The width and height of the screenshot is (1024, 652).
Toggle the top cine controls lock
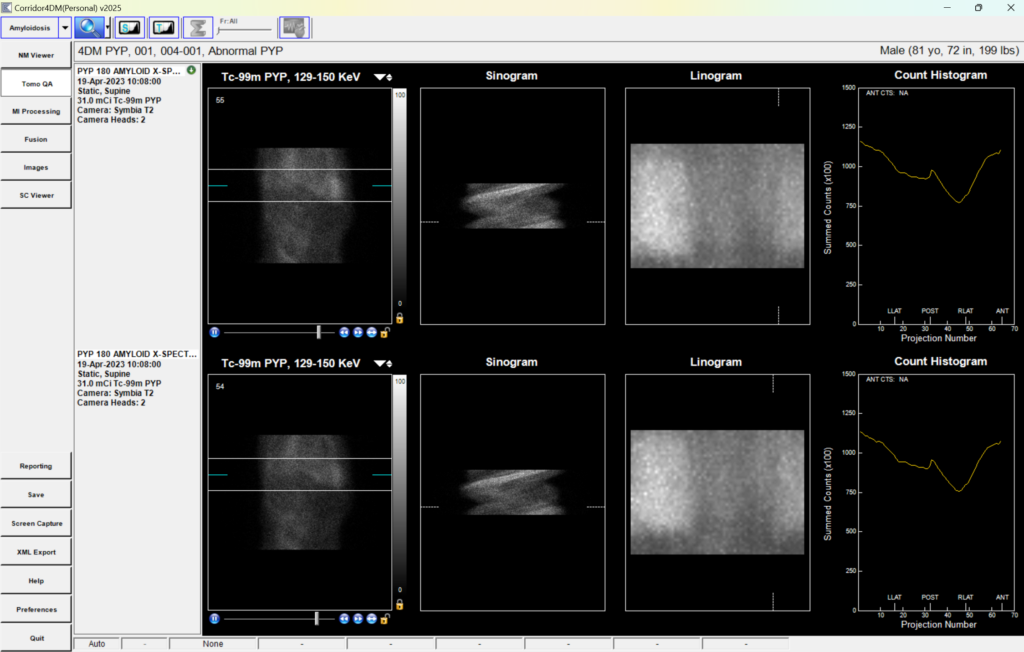pyautogui.click(x=385, y=332)
